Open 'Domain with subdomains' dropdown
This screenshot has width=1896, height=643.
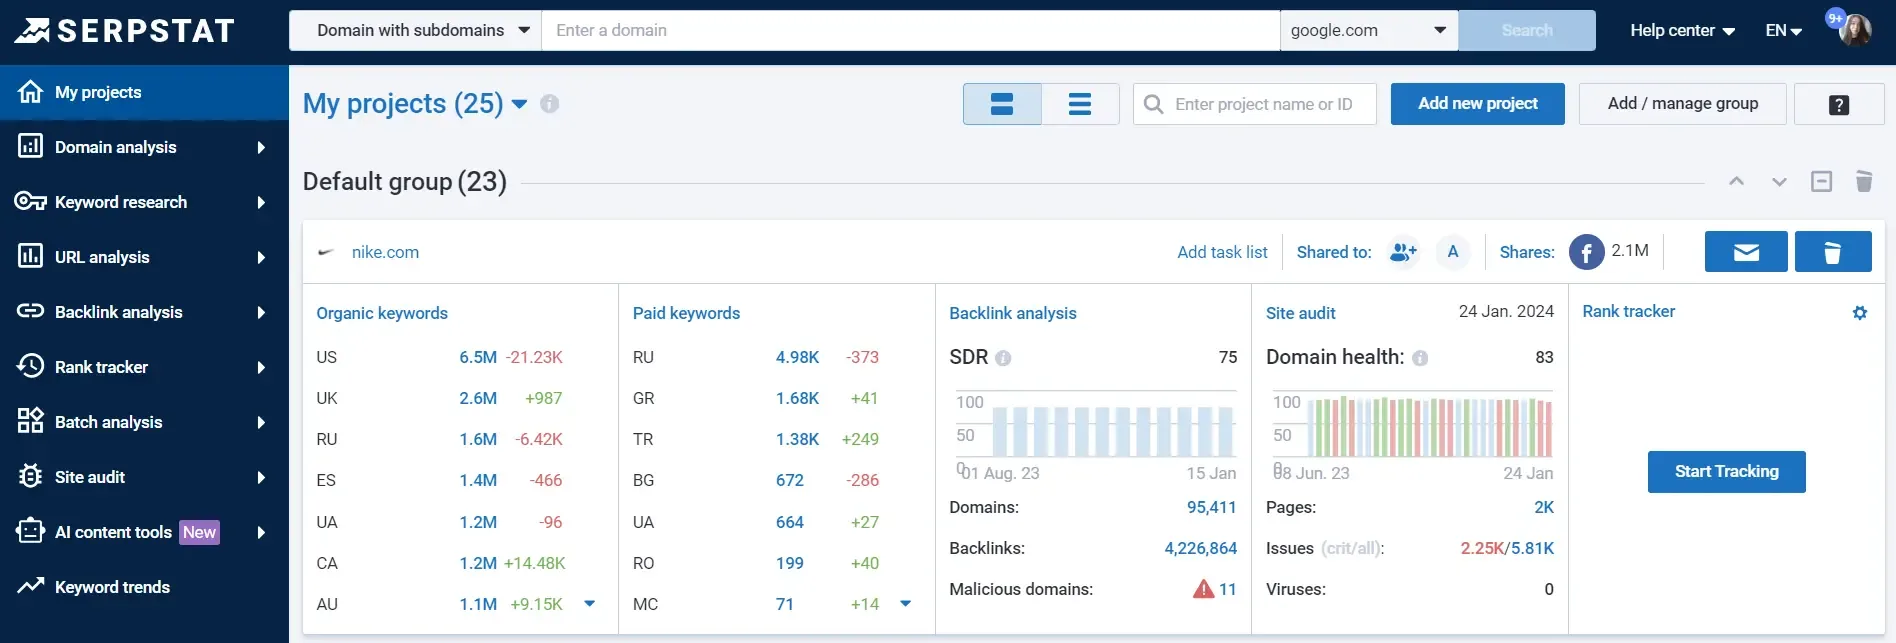coord(415,30)
